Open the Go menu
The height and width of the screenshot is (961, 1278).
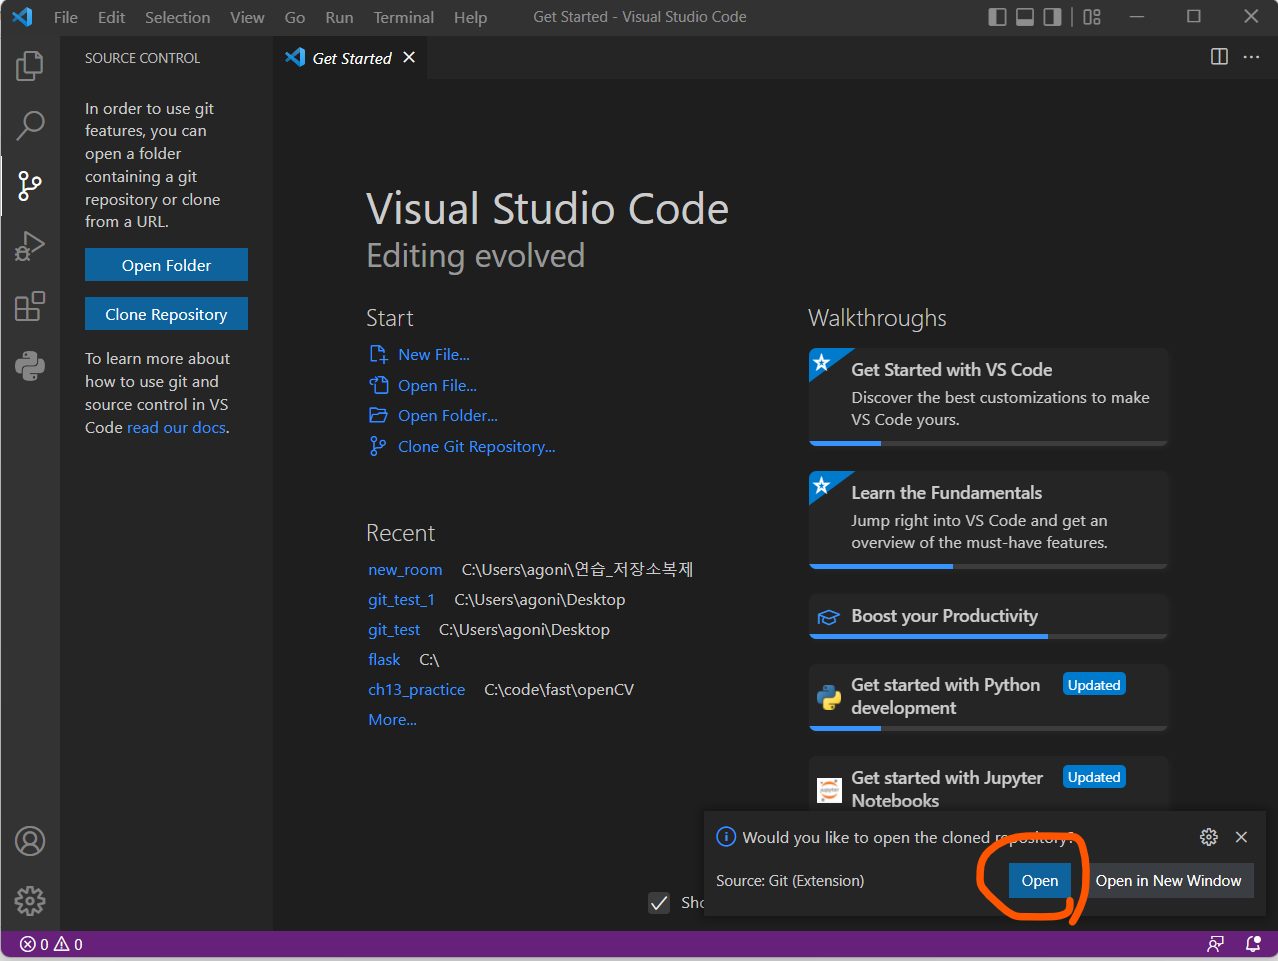tap(295, 17)
